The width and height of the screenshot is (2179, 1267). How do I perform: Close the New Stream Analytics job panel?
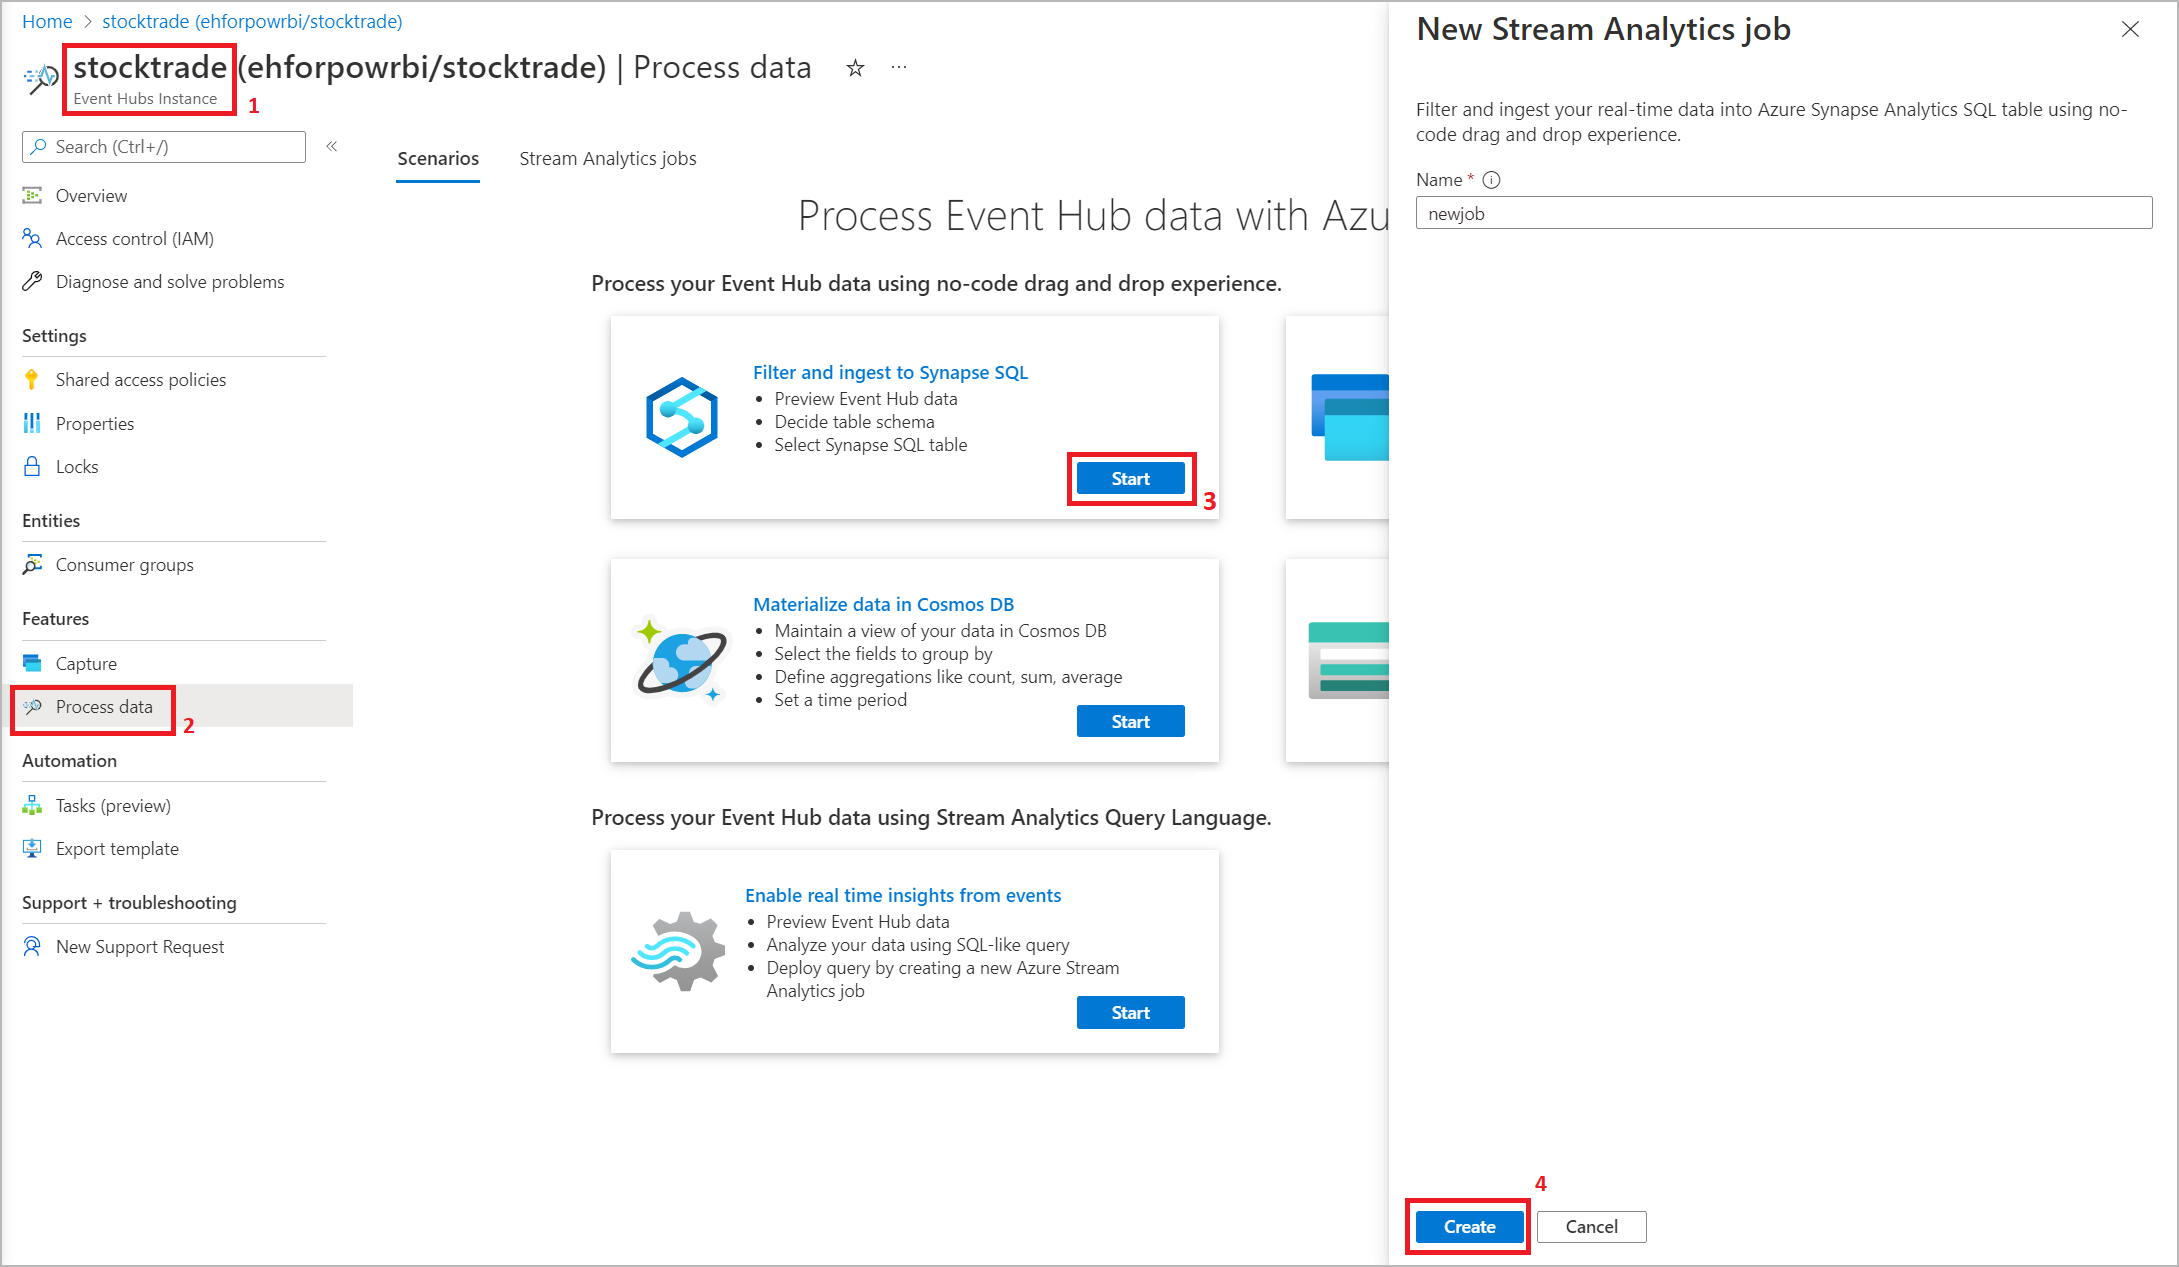(2130, 30)
